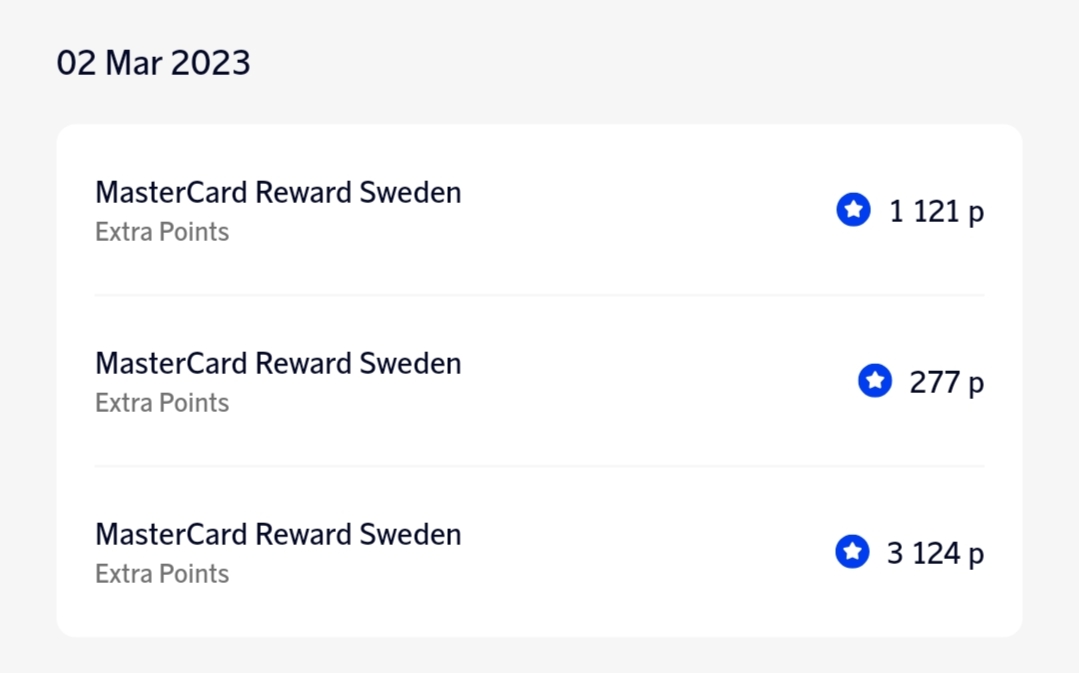
Task: Click Extra Points label in first entry
Action: 162,232
